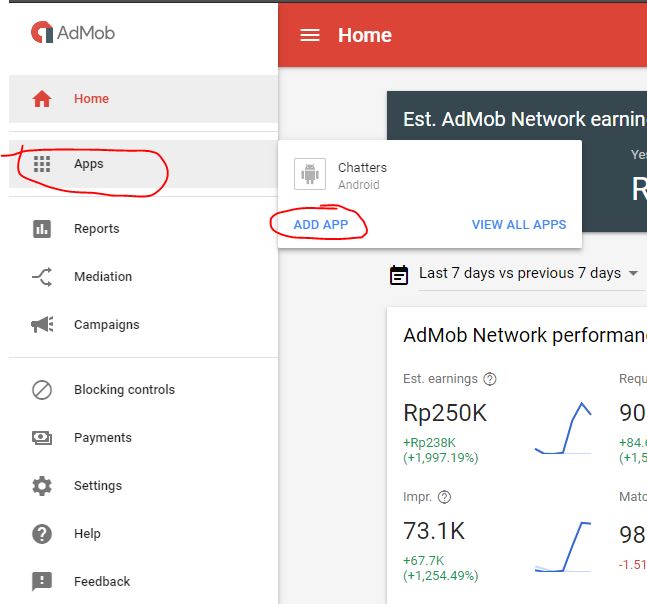Open the Feedback menu item
647x604 pixels.
(143, 582)
